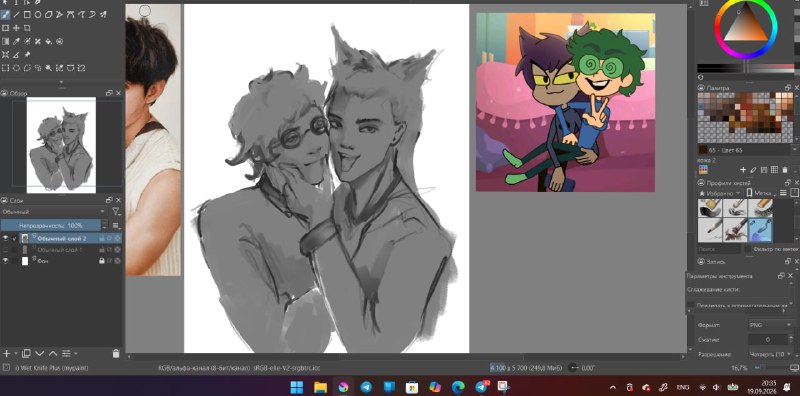Duplicate the current layer
The height and width of the screenshot is (396, 800).
(27, 353)
